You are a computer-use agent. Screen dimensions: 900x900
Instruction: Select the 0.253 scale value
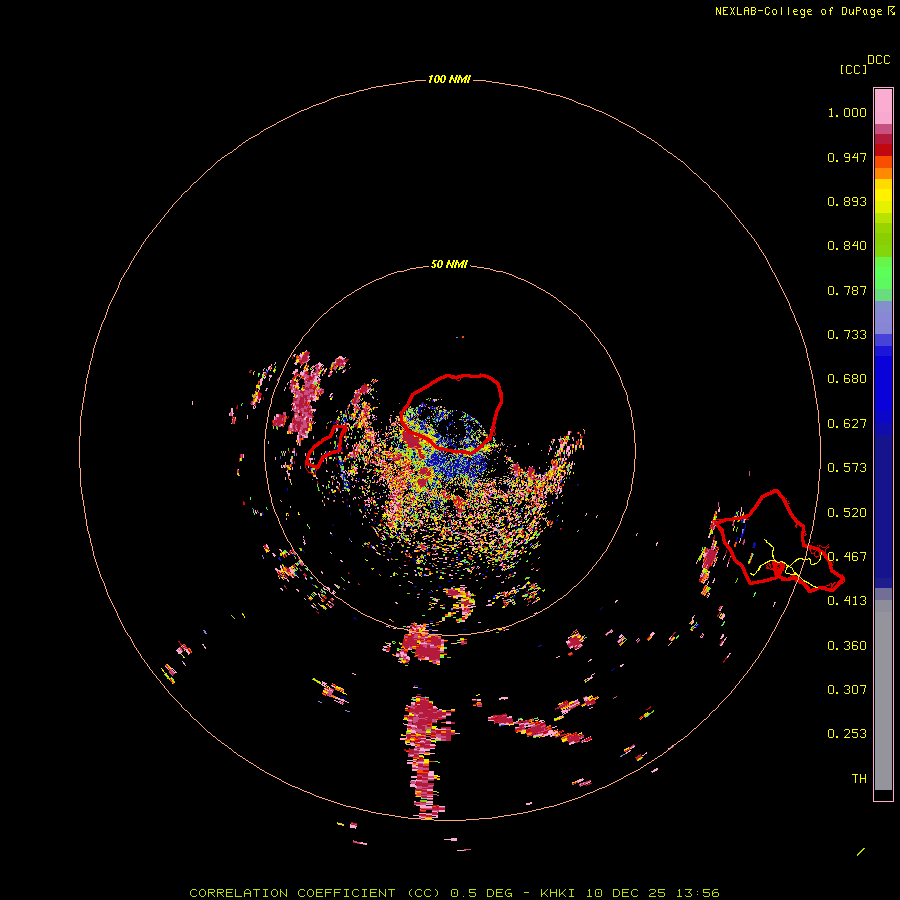click(847, 734)
